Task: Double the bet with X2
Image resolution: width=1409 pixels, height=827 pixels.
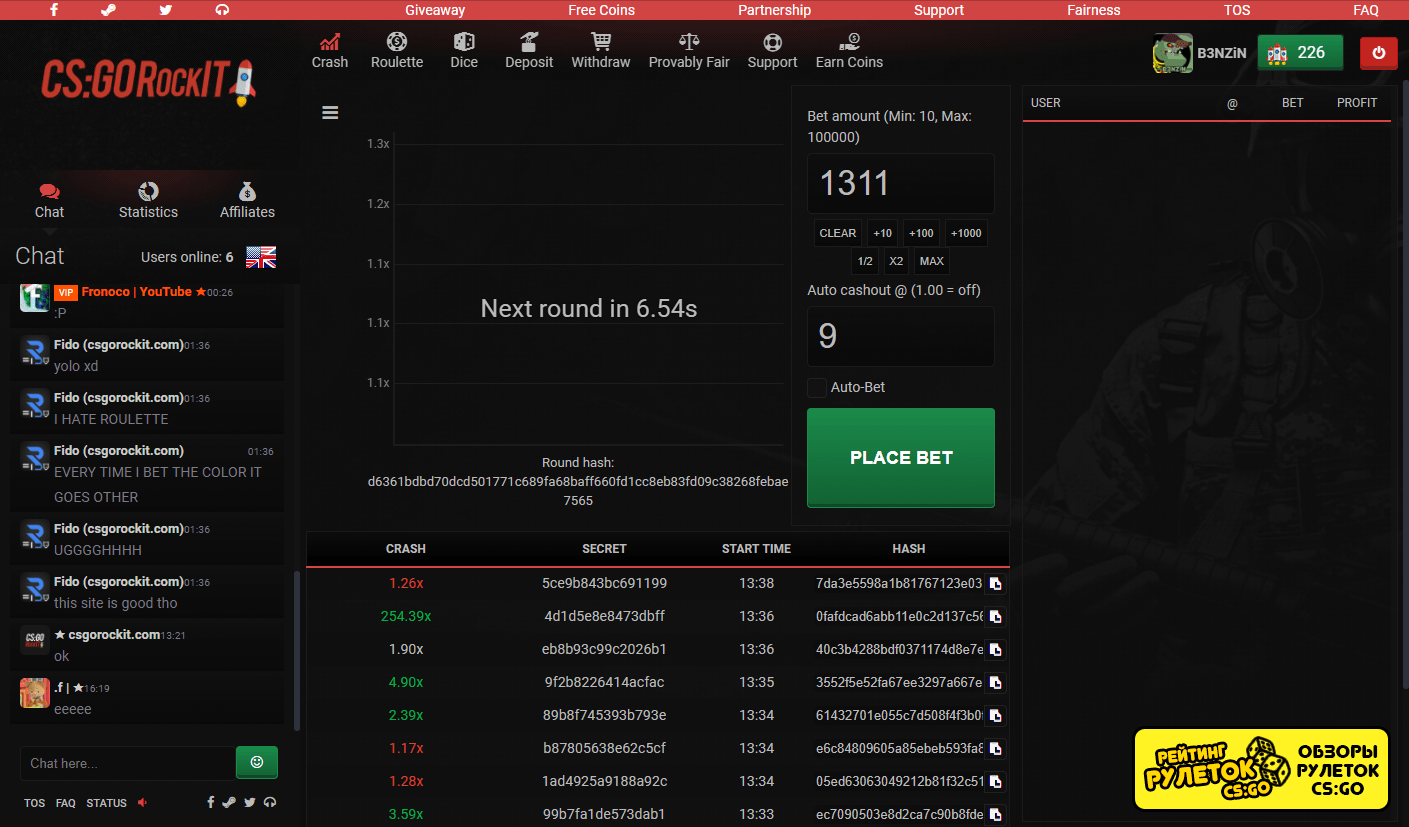Action: point(897,261)
